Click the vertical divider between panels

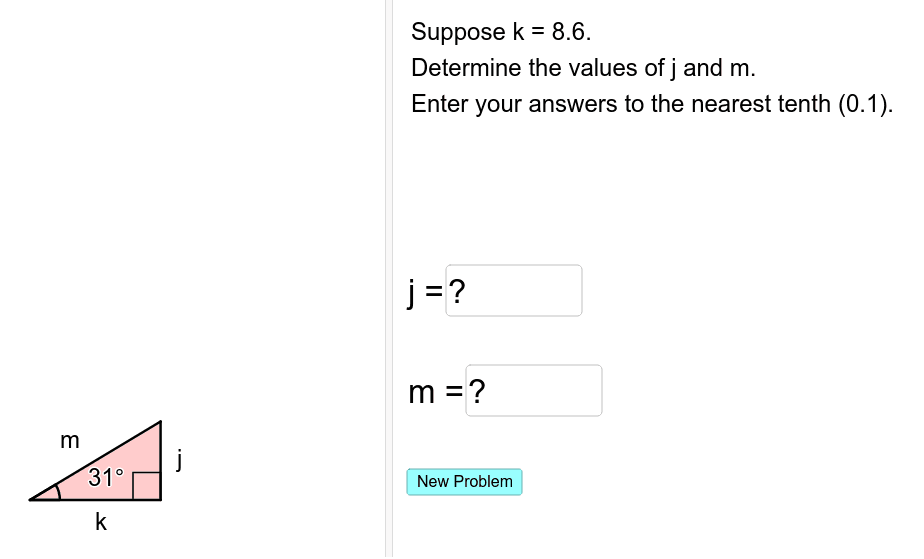point(389,279)
